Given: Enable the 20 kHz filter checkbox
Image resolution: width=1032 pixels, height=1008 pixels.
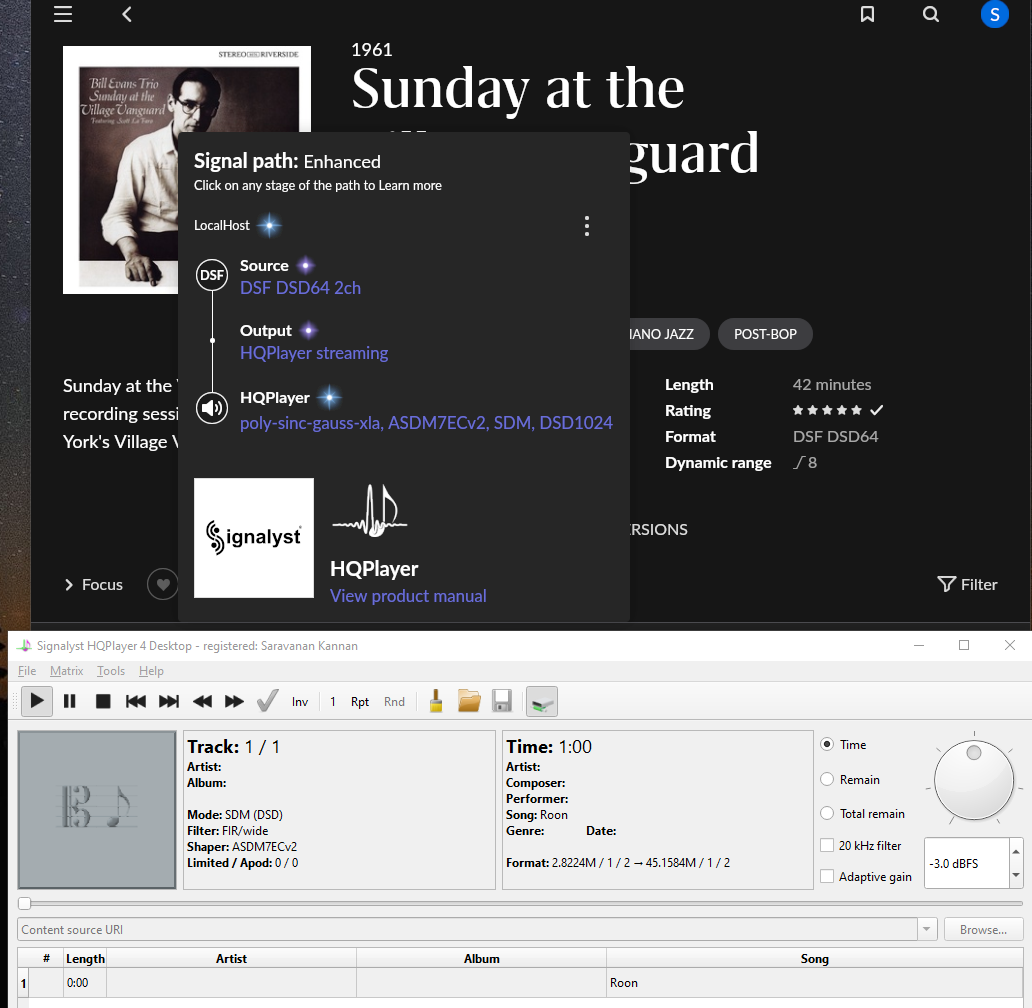Looking at the screenshot, I should pyautogui.click(x=827, y=845).
